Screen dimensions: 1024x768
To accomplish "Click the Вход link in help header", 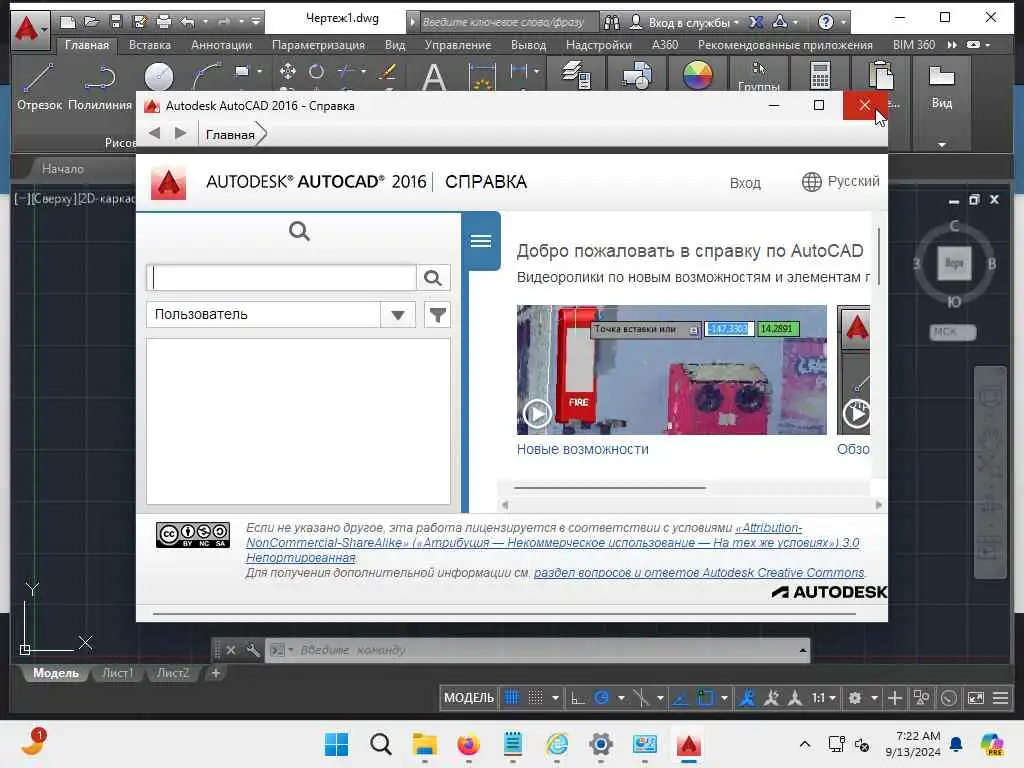I will pyautogui.click(x=745, y=183).
